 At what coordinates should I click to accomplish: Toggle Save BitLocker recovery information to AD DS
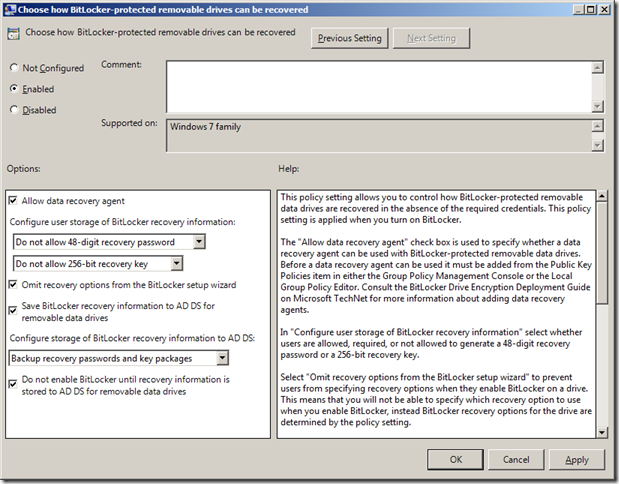pos(13,305)
